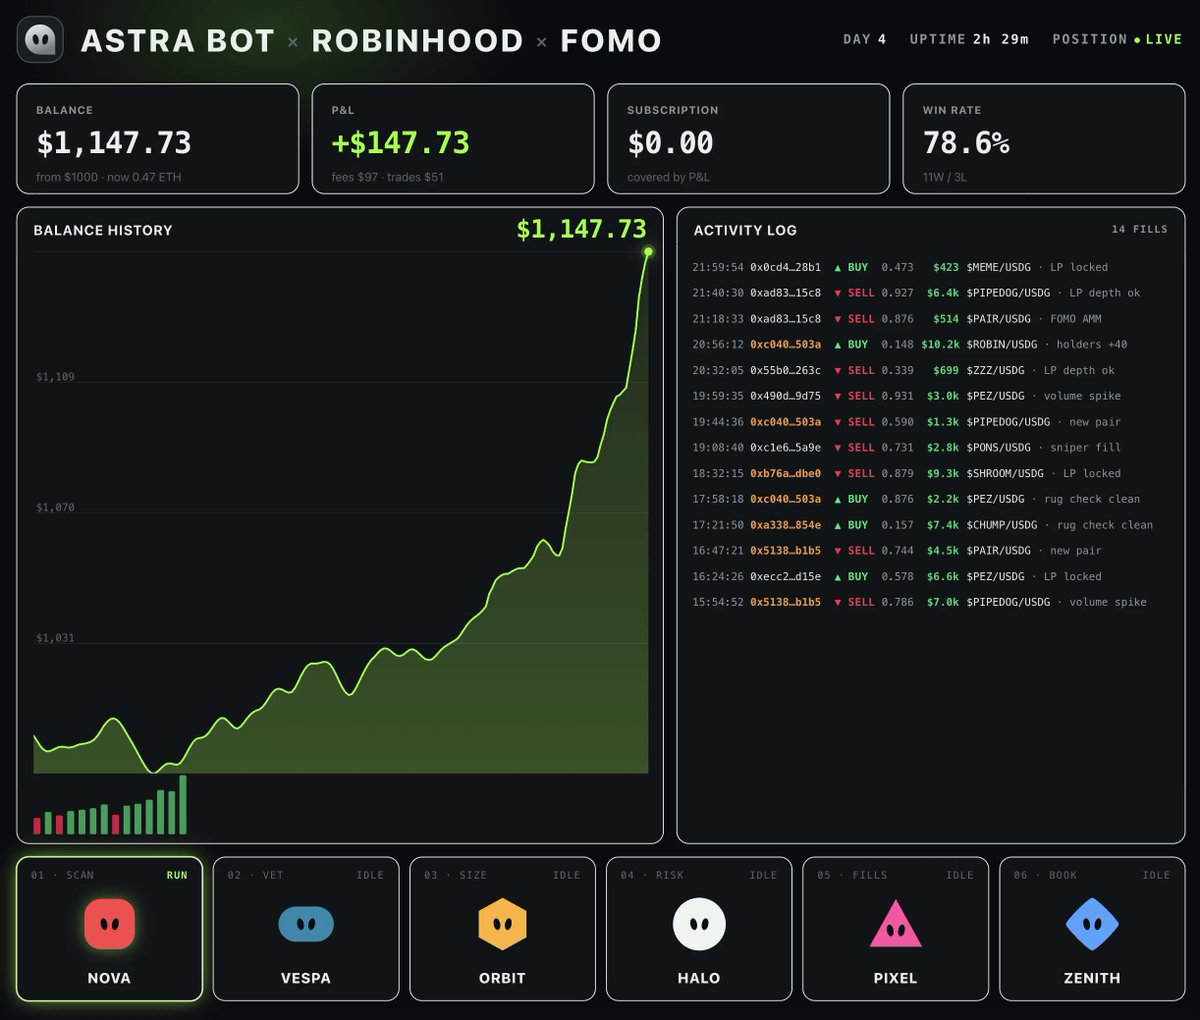
Task: Select the pink PIXEL triangle agent icon
Action: [x=895, y=925]
